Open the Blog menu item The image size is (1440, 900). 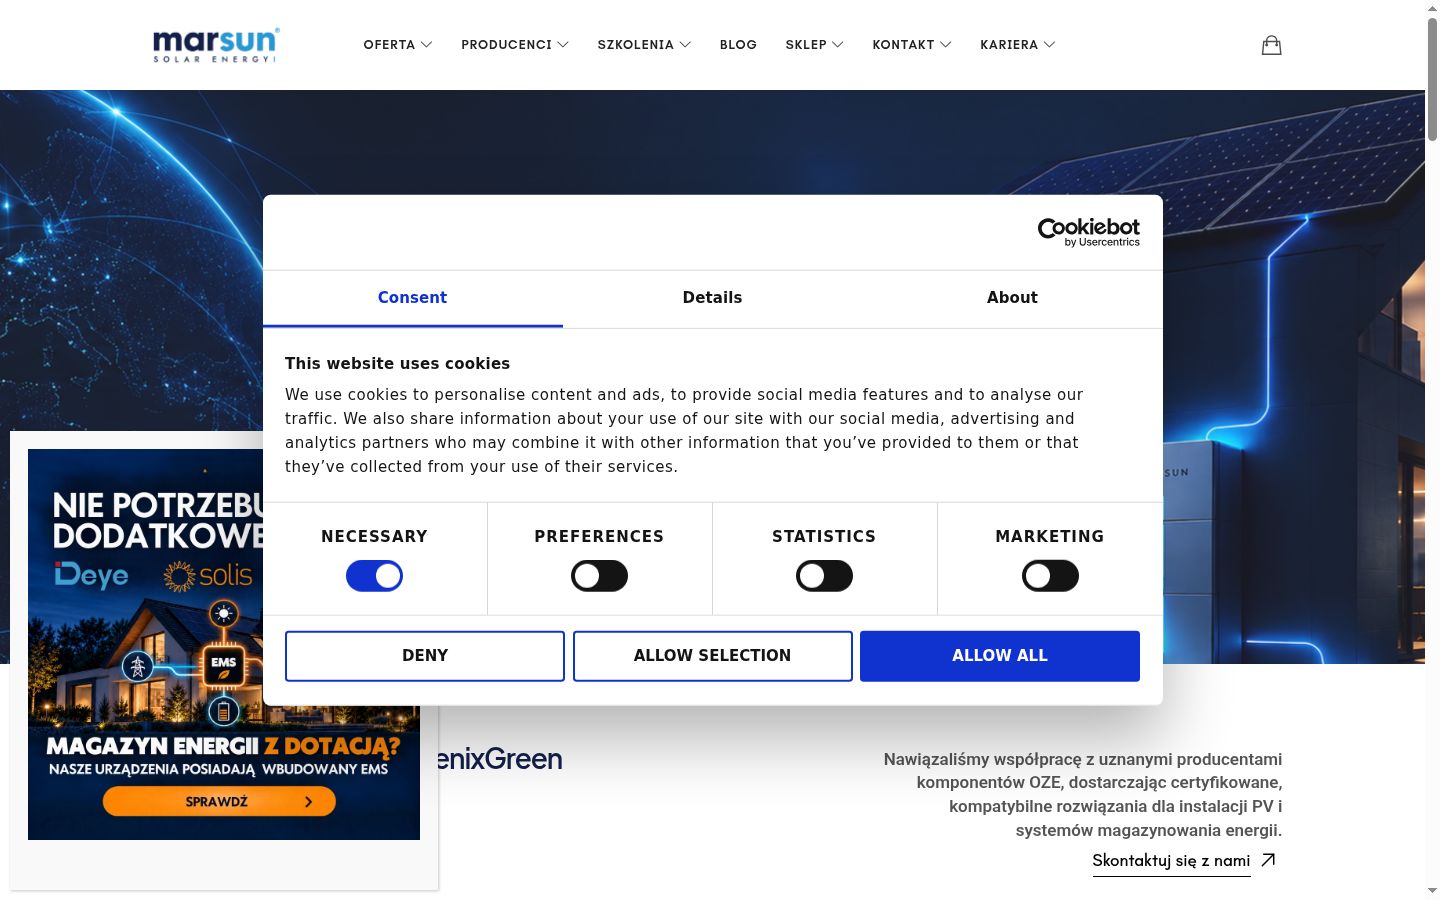click(738, 45)
